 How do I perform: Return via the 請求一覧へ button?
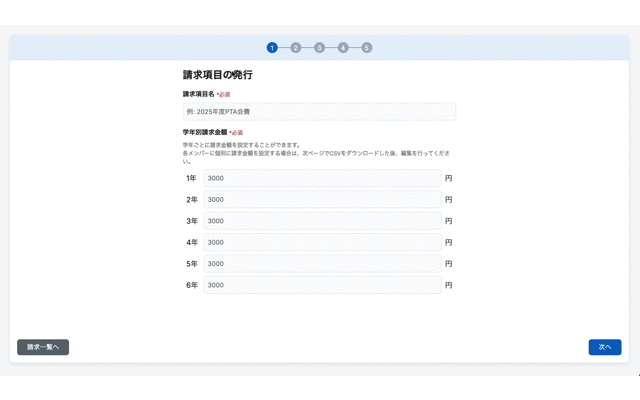coord(43,347)
